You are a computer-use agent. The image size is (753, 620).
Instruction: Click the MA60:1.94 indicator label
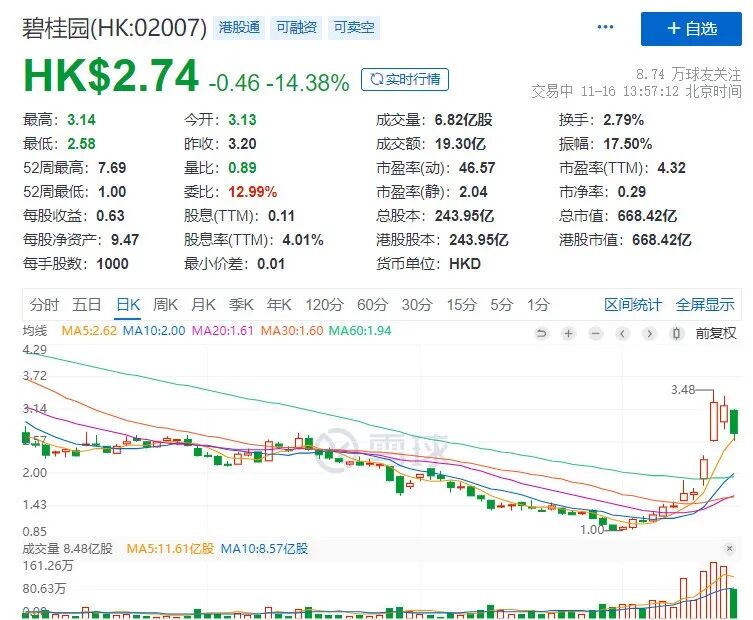pos(360,331)
